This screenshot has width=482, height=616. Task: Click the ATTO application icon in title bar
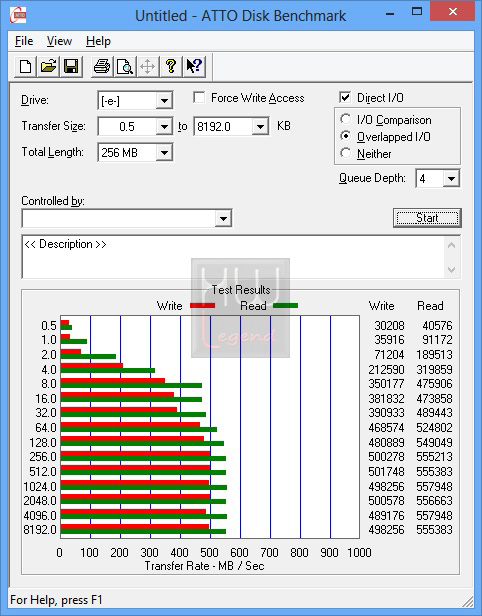click(x=18, y=15)
